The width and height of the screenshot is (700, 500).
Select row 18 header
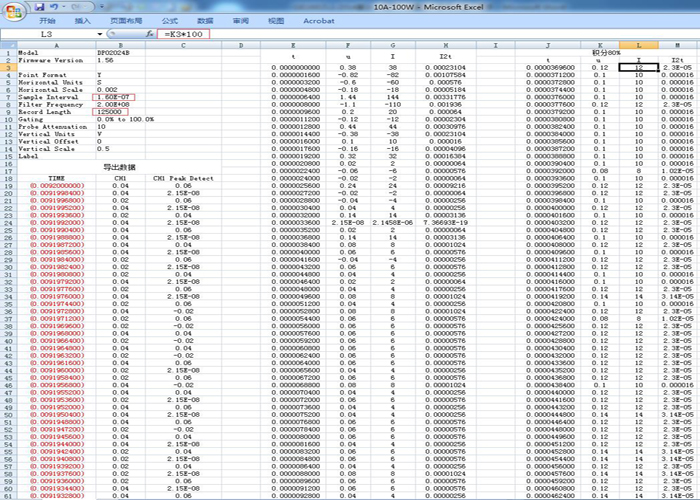click(8, 178)
